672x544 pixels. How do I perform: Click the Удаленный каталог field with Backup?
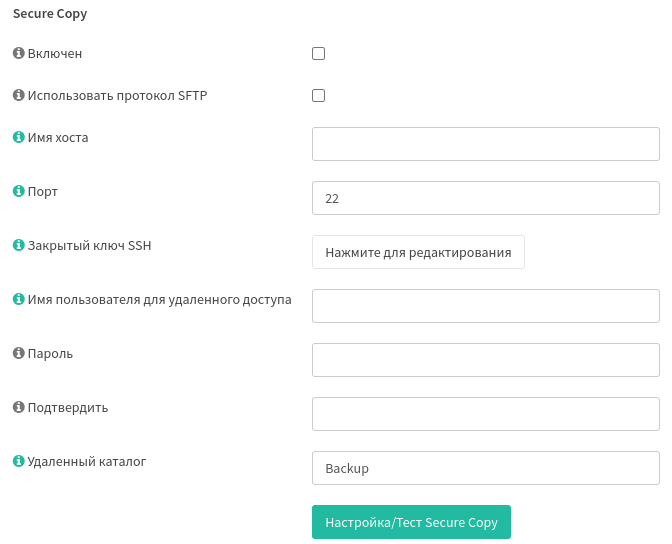tap(485, 468)
